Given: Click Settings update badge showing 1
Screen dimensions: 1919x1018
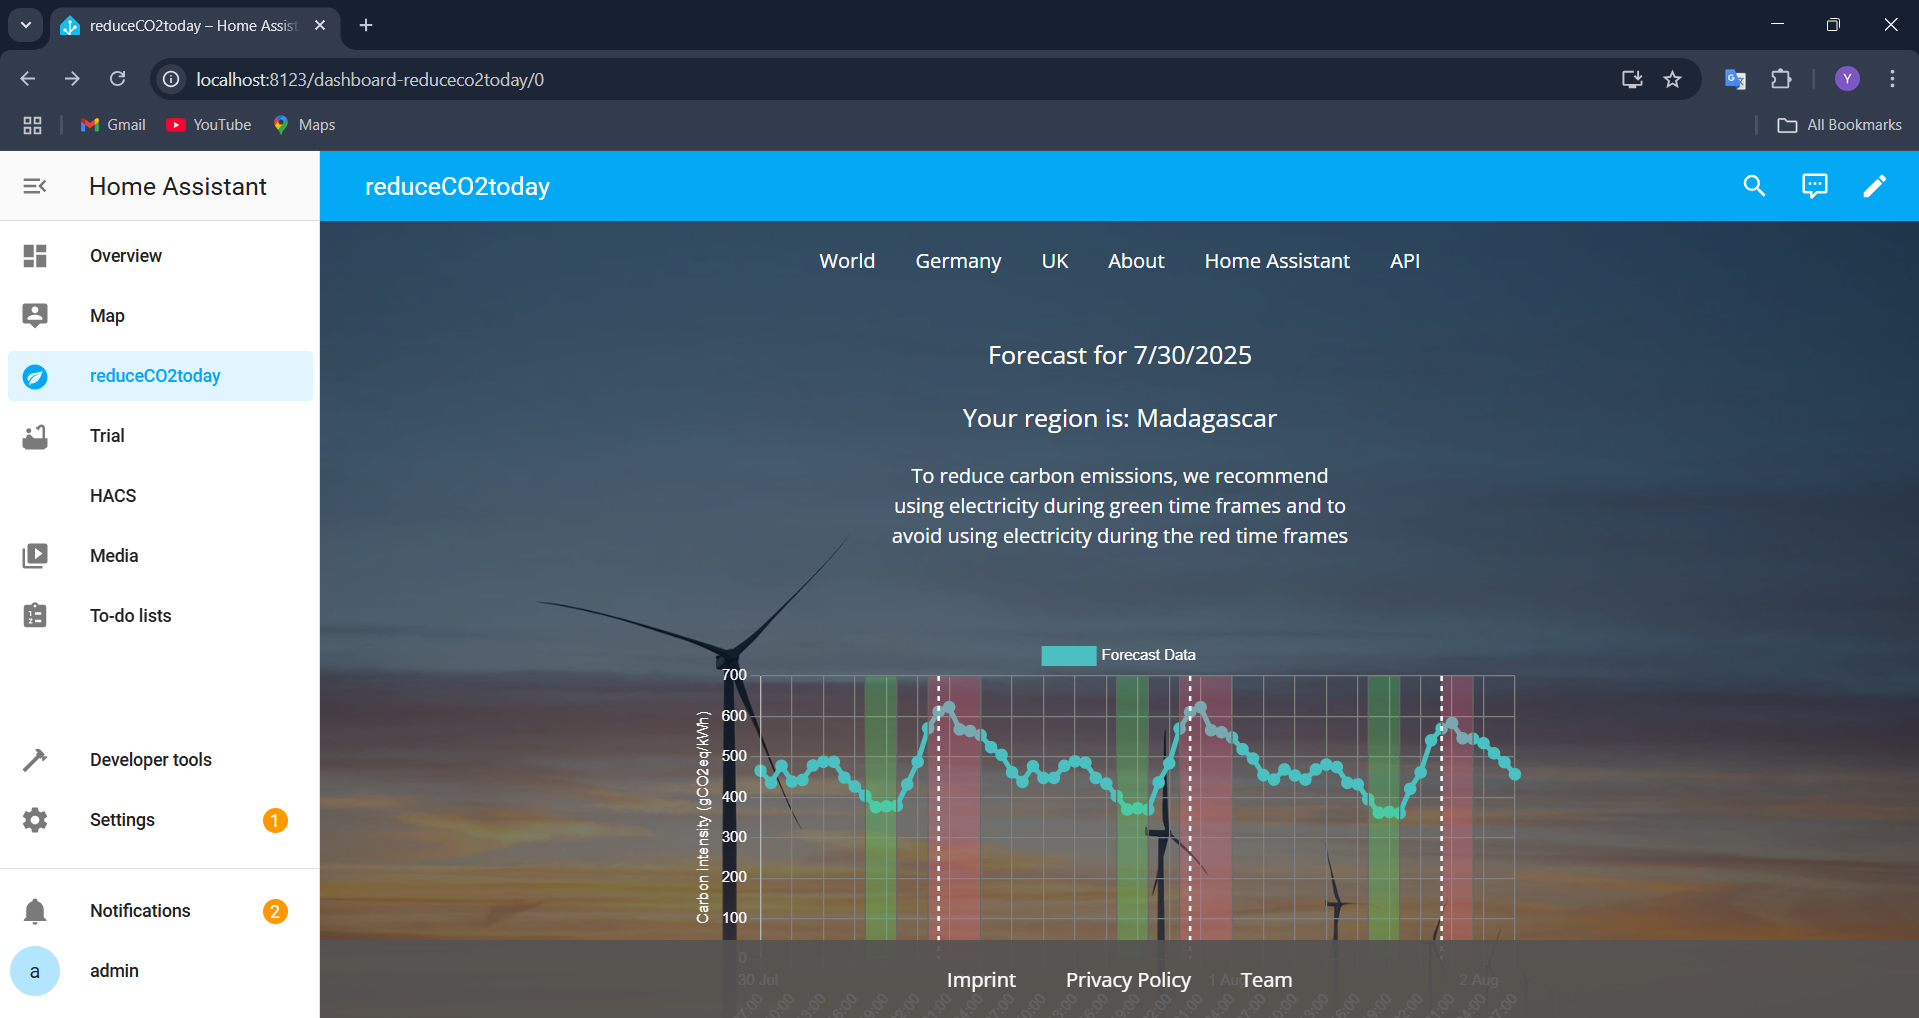Looking at the screenshot, I should (x=275, y=820).
